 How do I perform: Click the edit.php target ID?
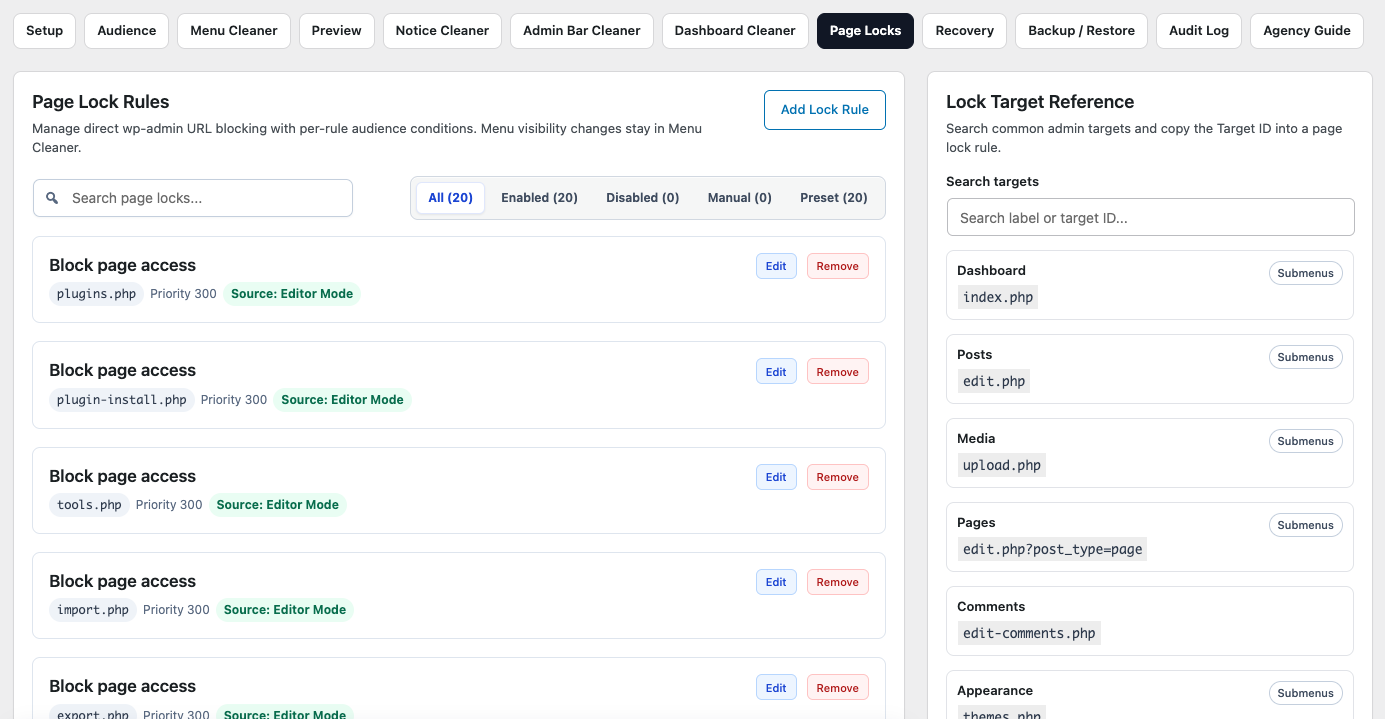994,381
